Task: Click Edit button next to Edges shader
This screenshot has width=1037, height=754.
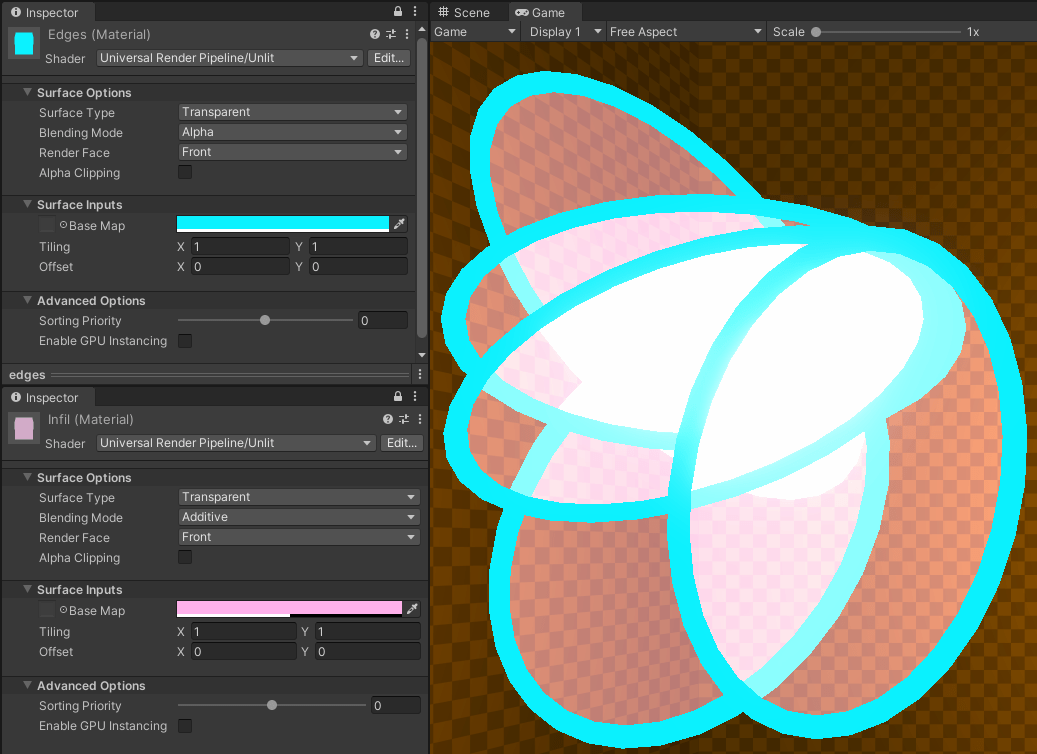Action: 389,58
